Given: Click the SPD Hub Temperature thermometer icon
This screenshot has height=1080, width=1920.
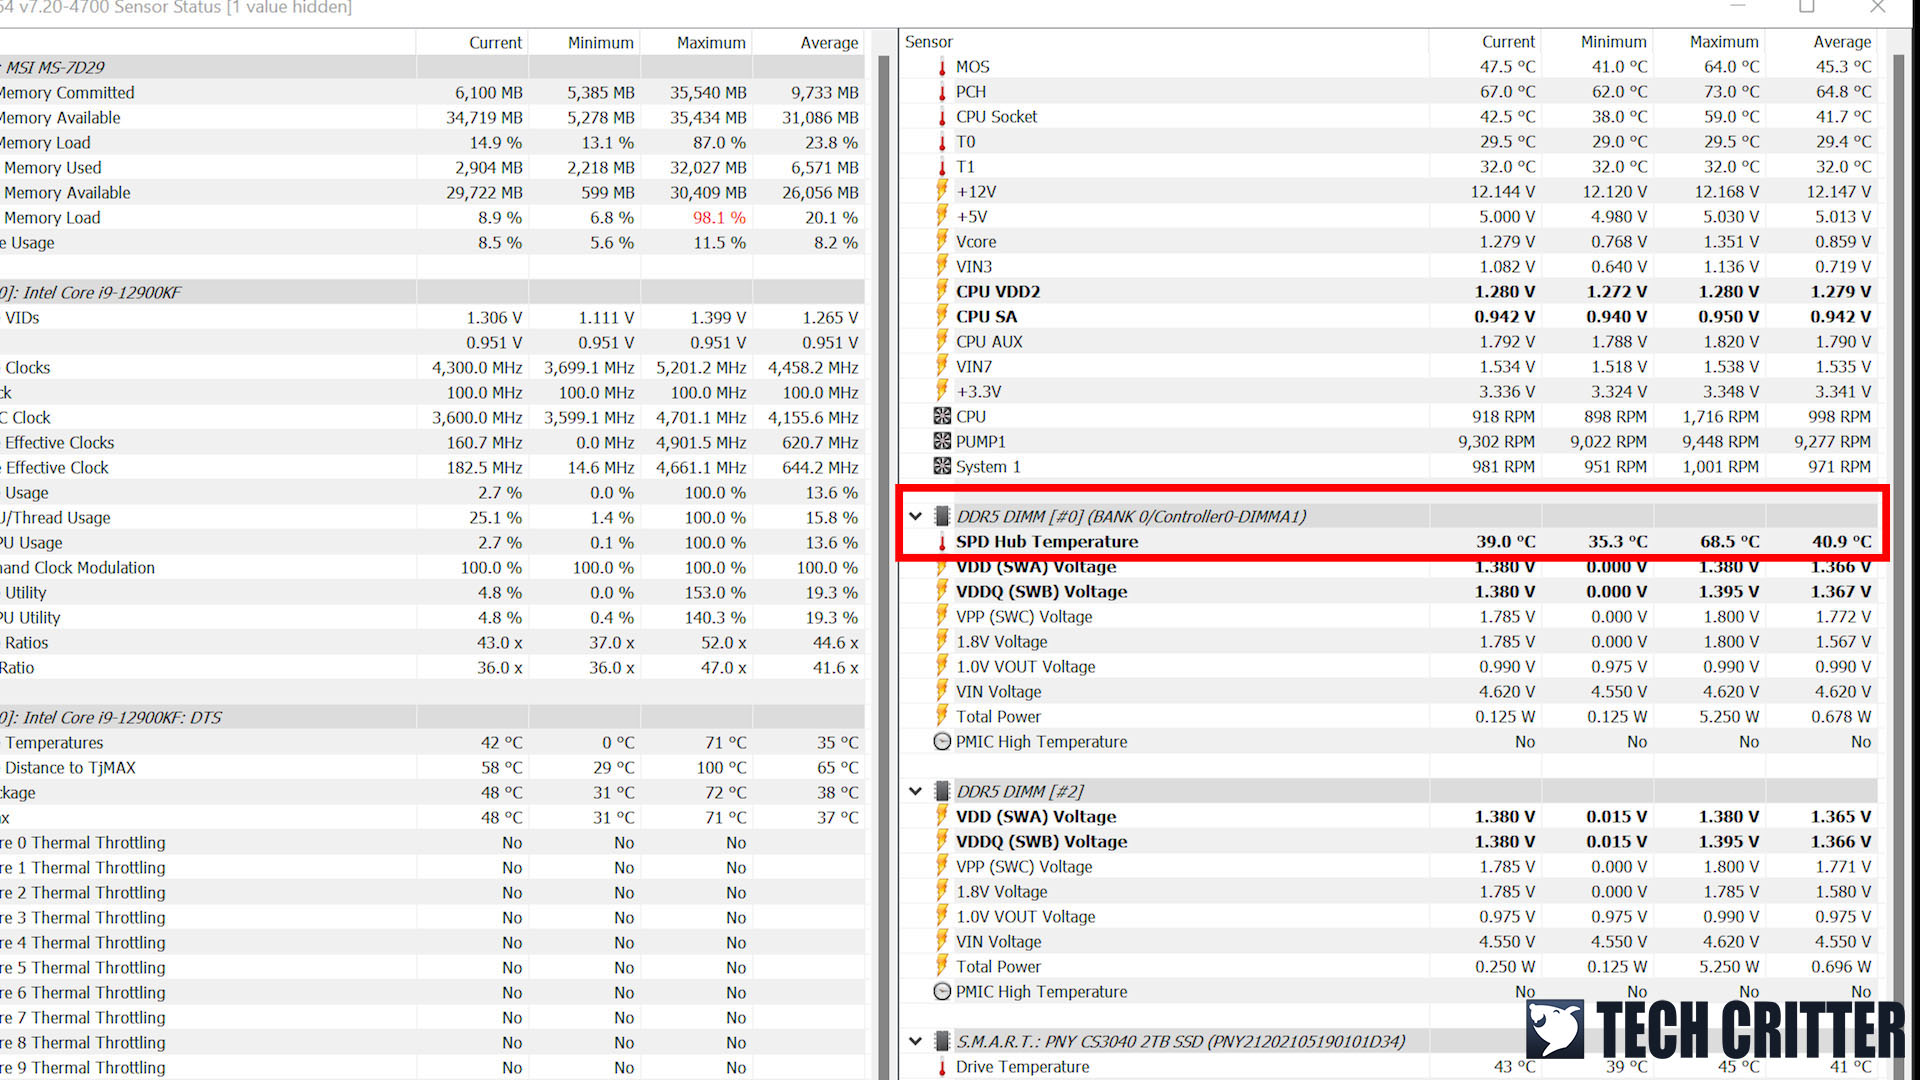Looking at the screenshot, I should (942, 542).
